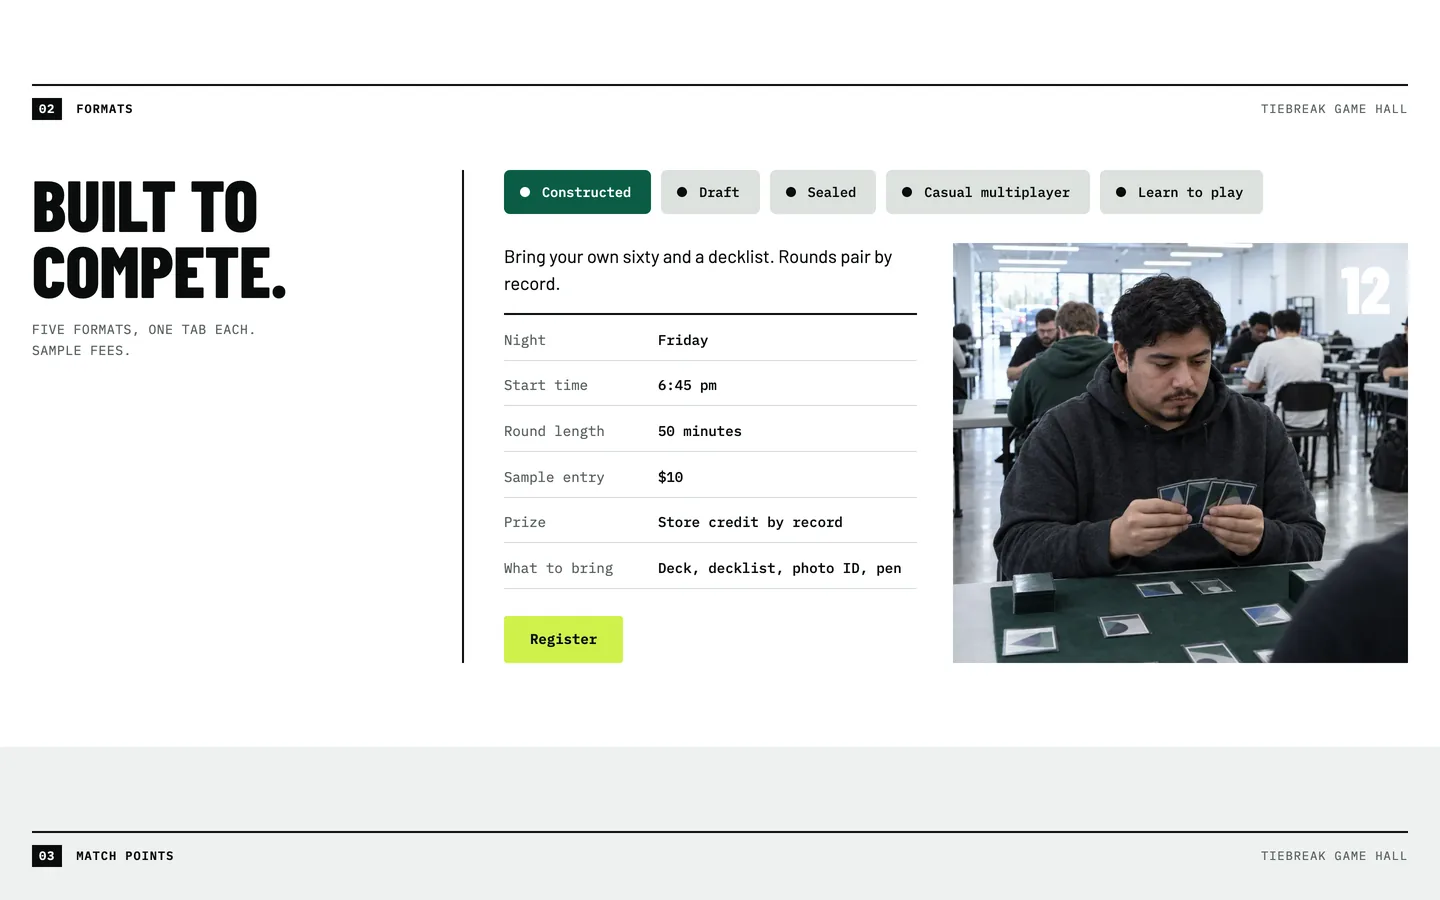The image size is (1440, 900).
Task: Select the Constructed format tab
Action: 577,192
